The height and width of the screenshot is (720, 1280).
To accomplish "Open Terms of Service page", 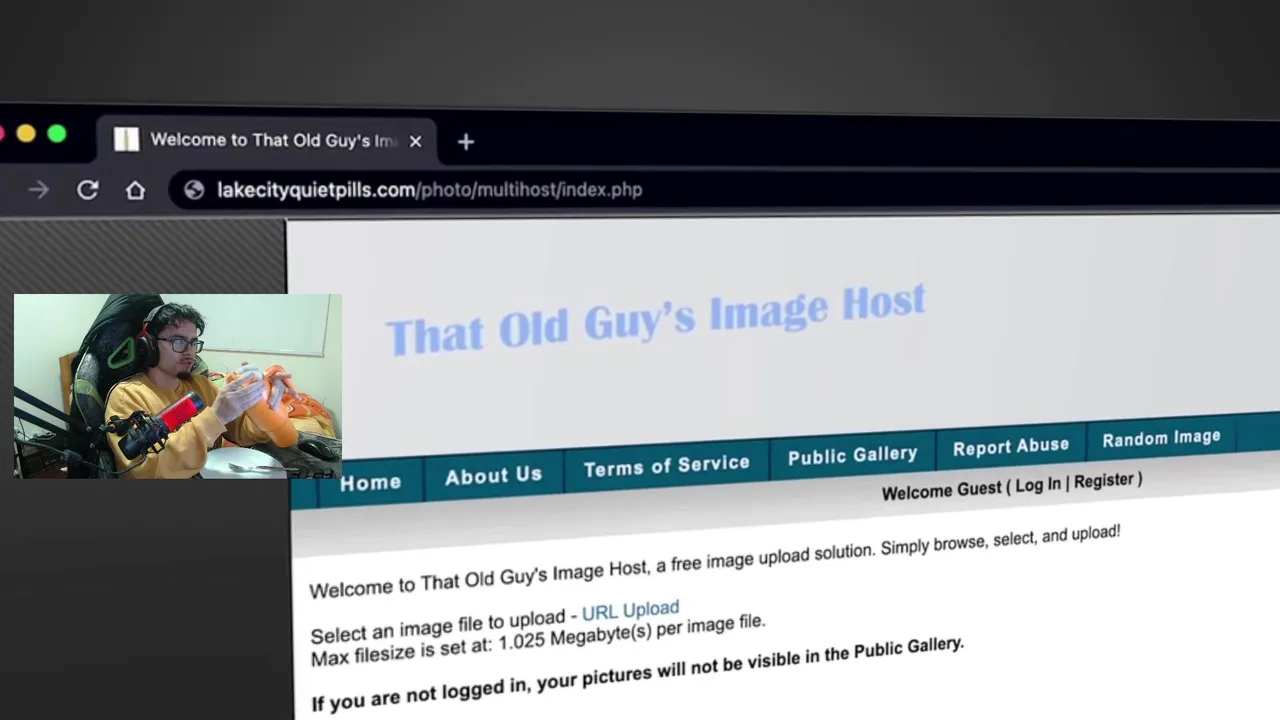I will coord(666,466).
